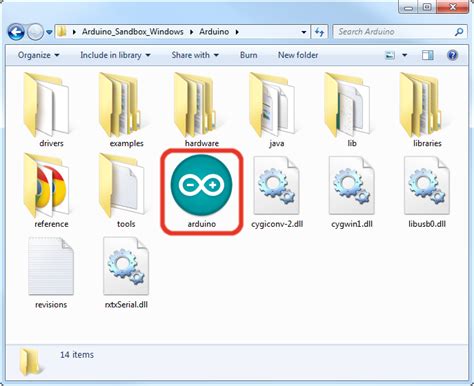
Task: Select the revisions text file icon
Action: coord(51,266)
